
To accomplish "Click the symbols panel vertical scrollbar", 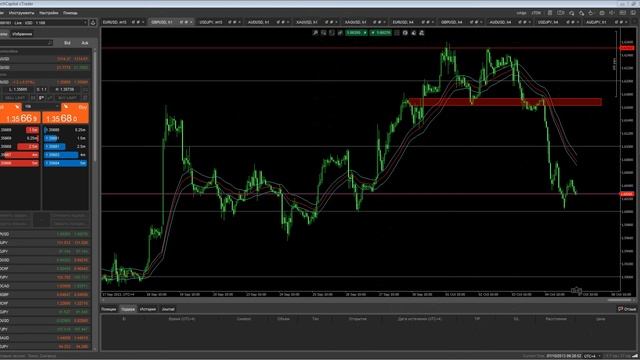I will (95, 106).
